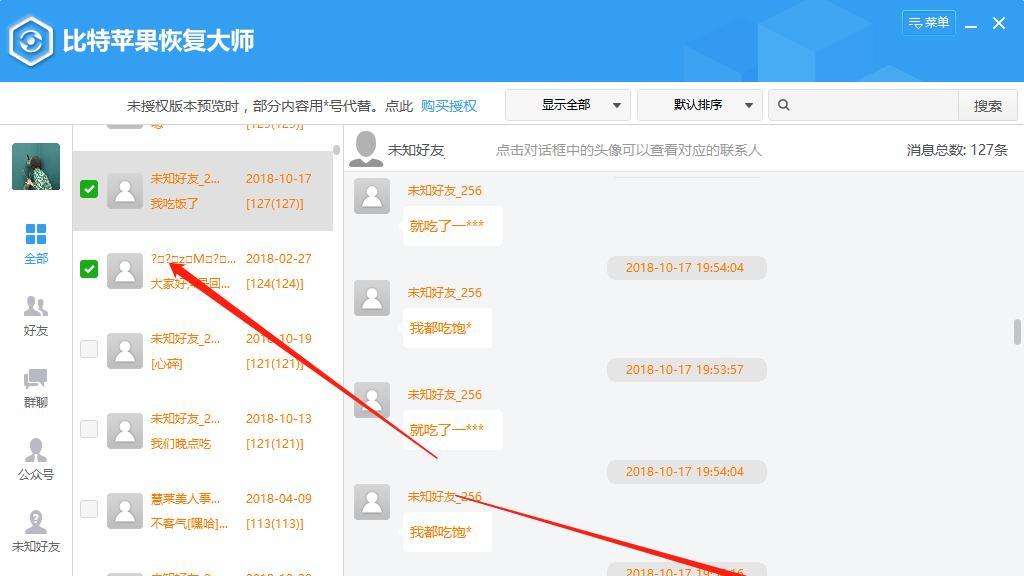Click date 2018-04-09 in conversation list

coord(279,499)
